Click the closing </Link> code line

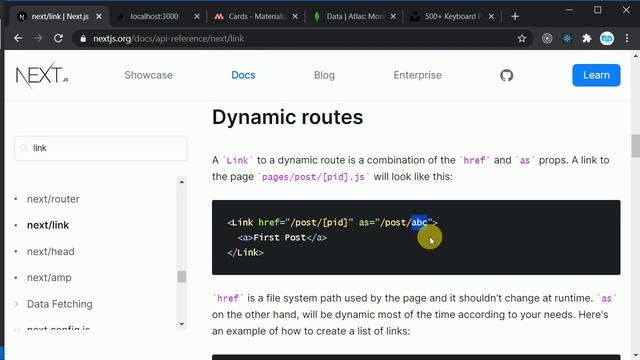pyautogui.click(x=245, y=253)
